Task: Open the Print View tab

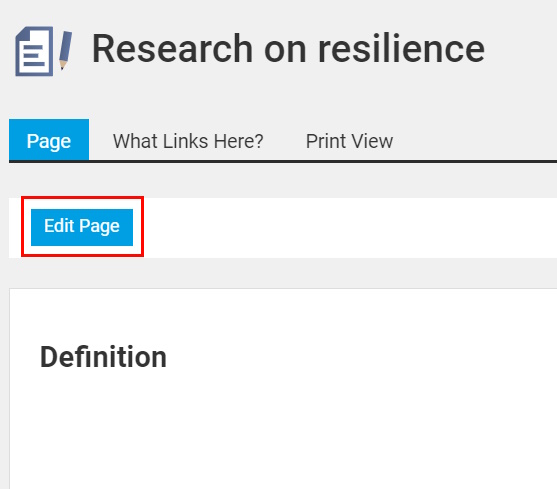Action: (x=349, y=141)
